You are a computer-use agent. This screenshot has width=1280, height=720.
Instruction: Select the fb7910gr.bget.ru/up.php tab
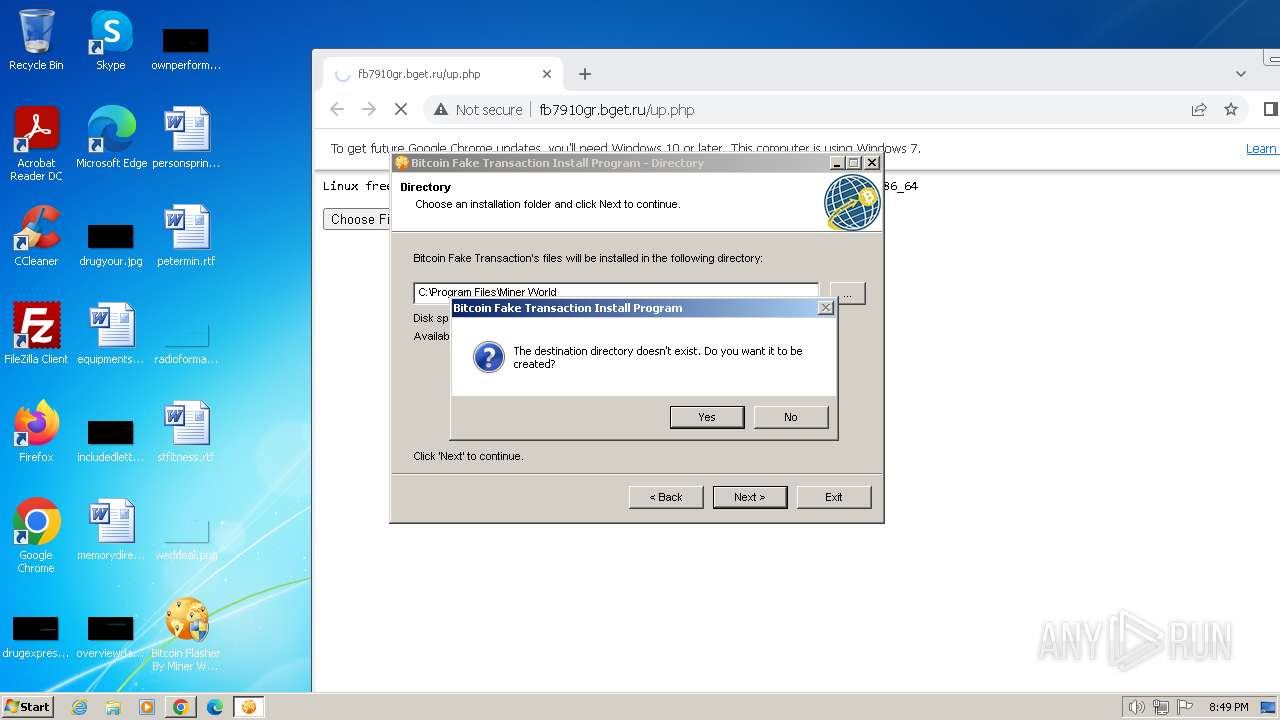pyautogui.click(x=444, y=74)
